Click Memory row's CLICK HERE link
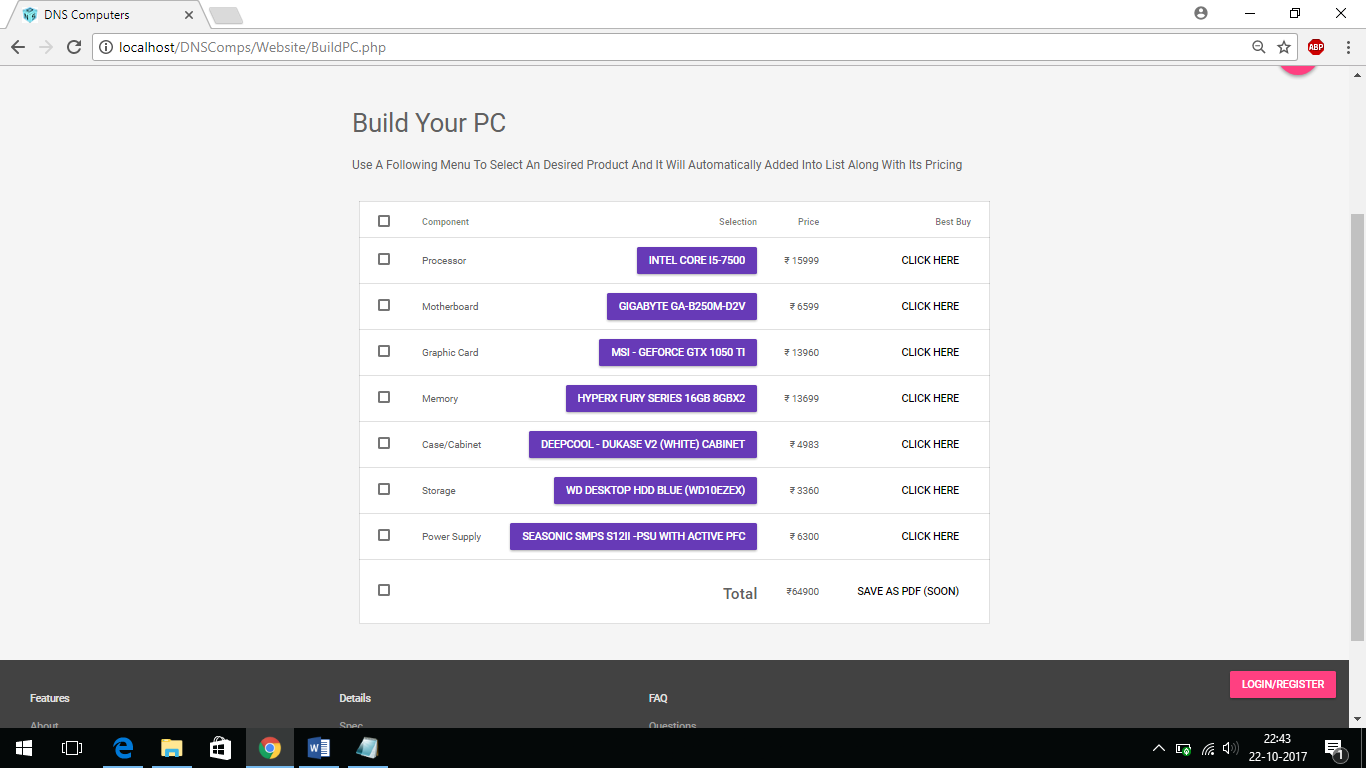 click(x=930, y=398)
